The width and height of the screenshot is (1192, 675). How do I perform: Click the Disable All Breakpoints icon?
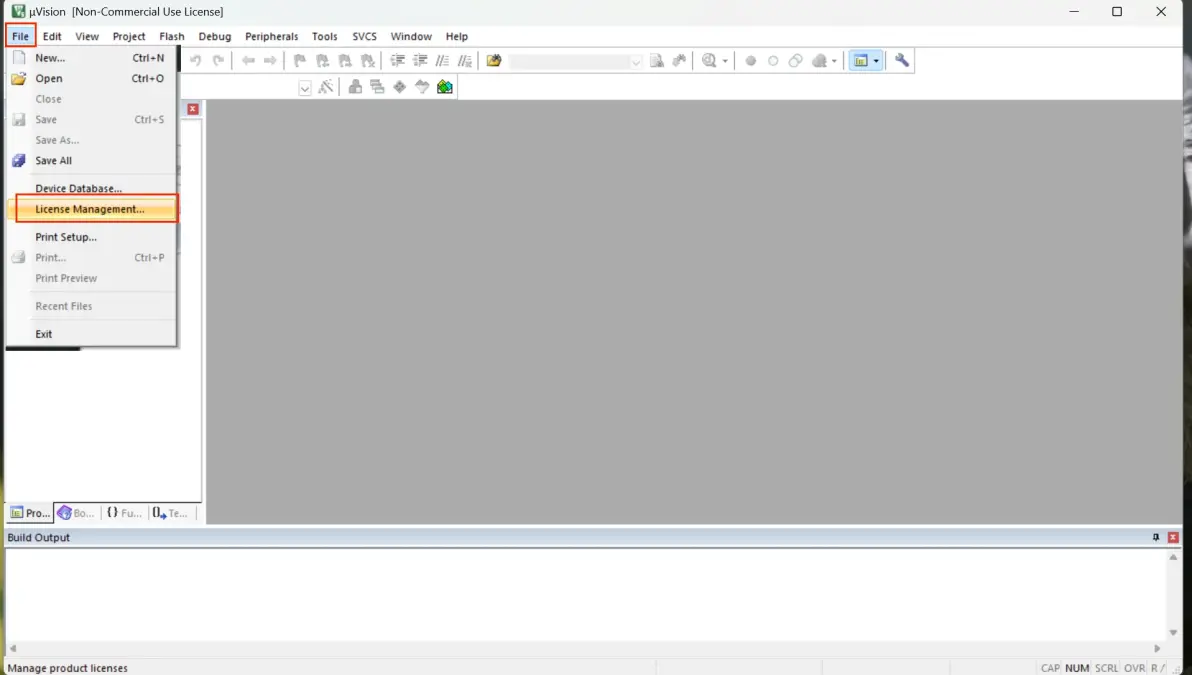pyautogui.click(x=795, y=61)
